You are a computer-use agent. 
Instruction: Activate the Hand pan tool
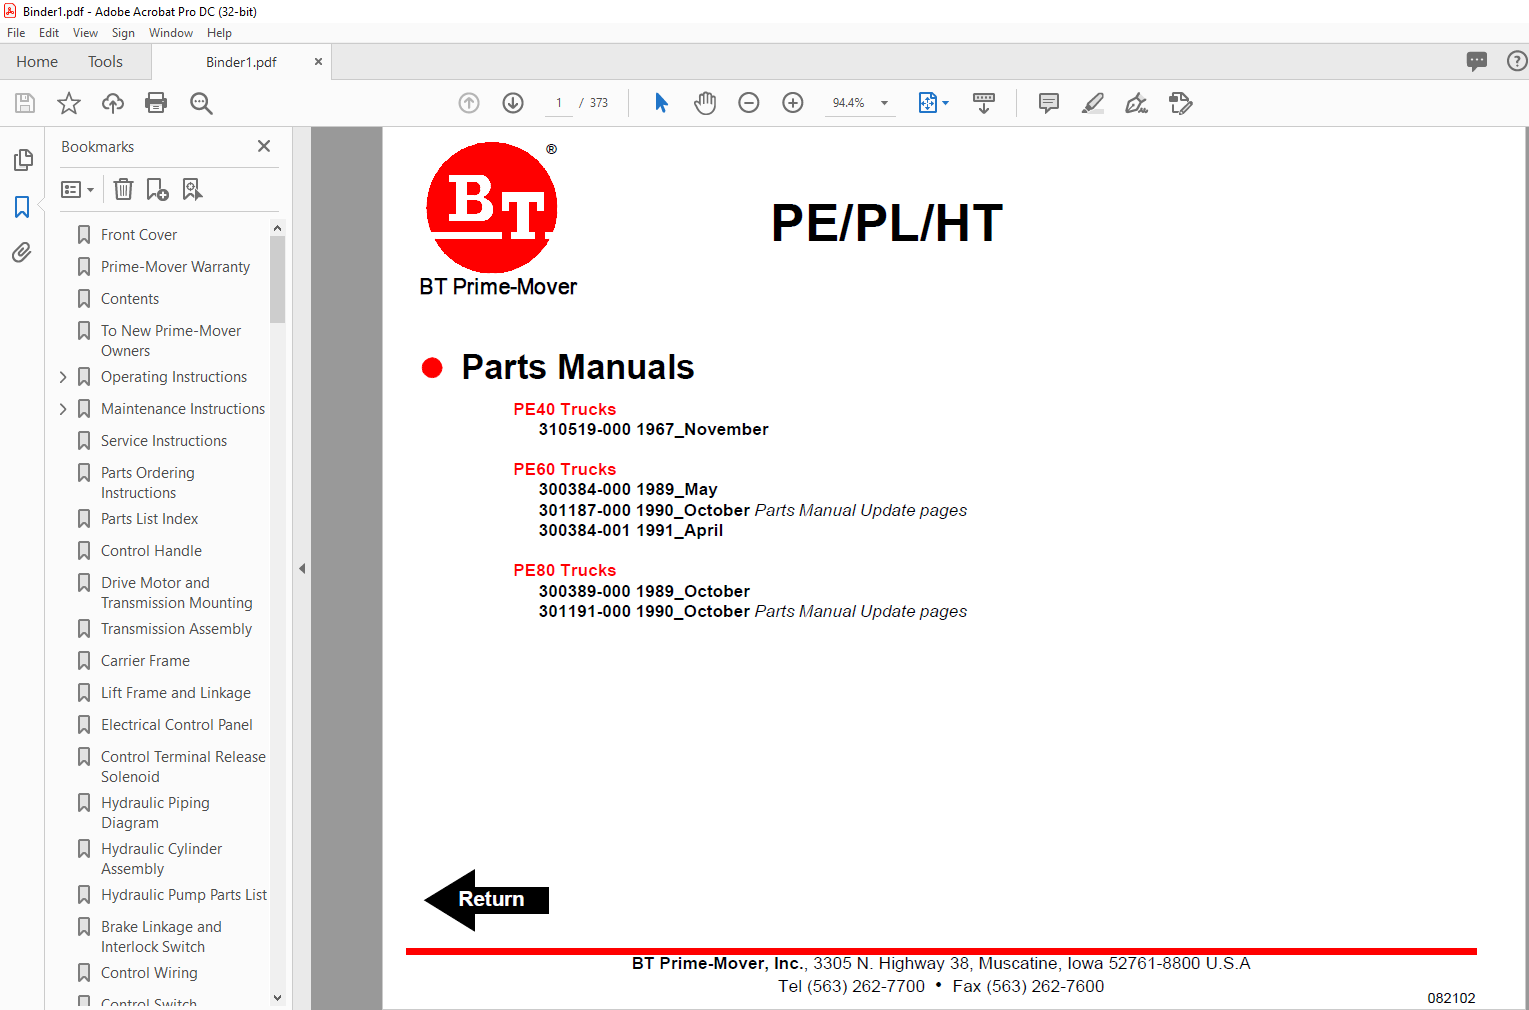click(705, 103)
